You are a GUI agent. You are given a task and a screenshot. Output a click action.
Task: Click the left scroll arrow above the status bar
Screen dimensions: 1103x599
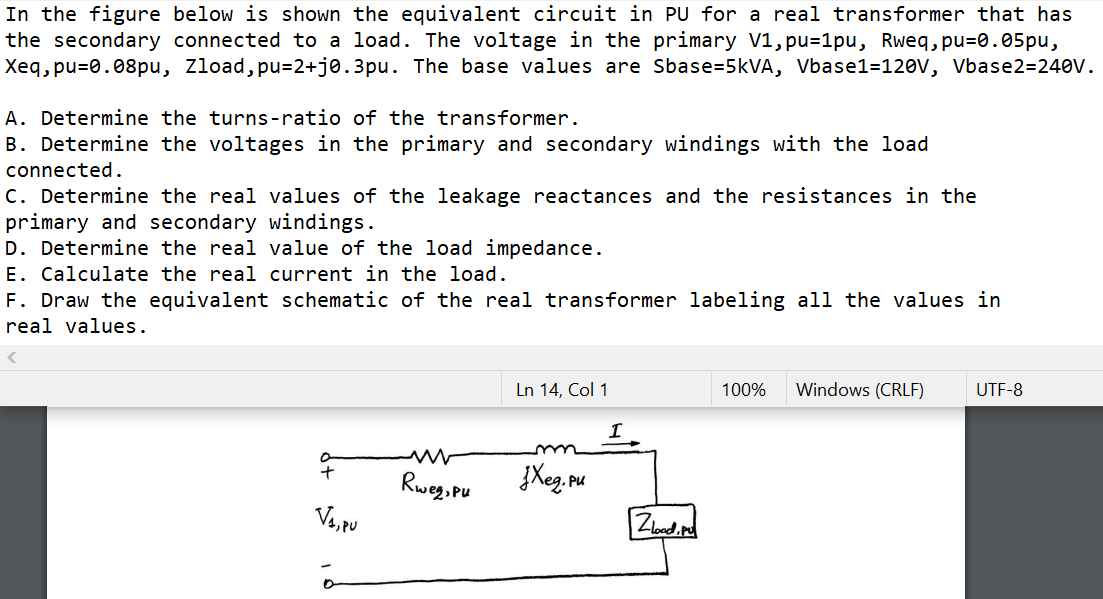point(10,358)
